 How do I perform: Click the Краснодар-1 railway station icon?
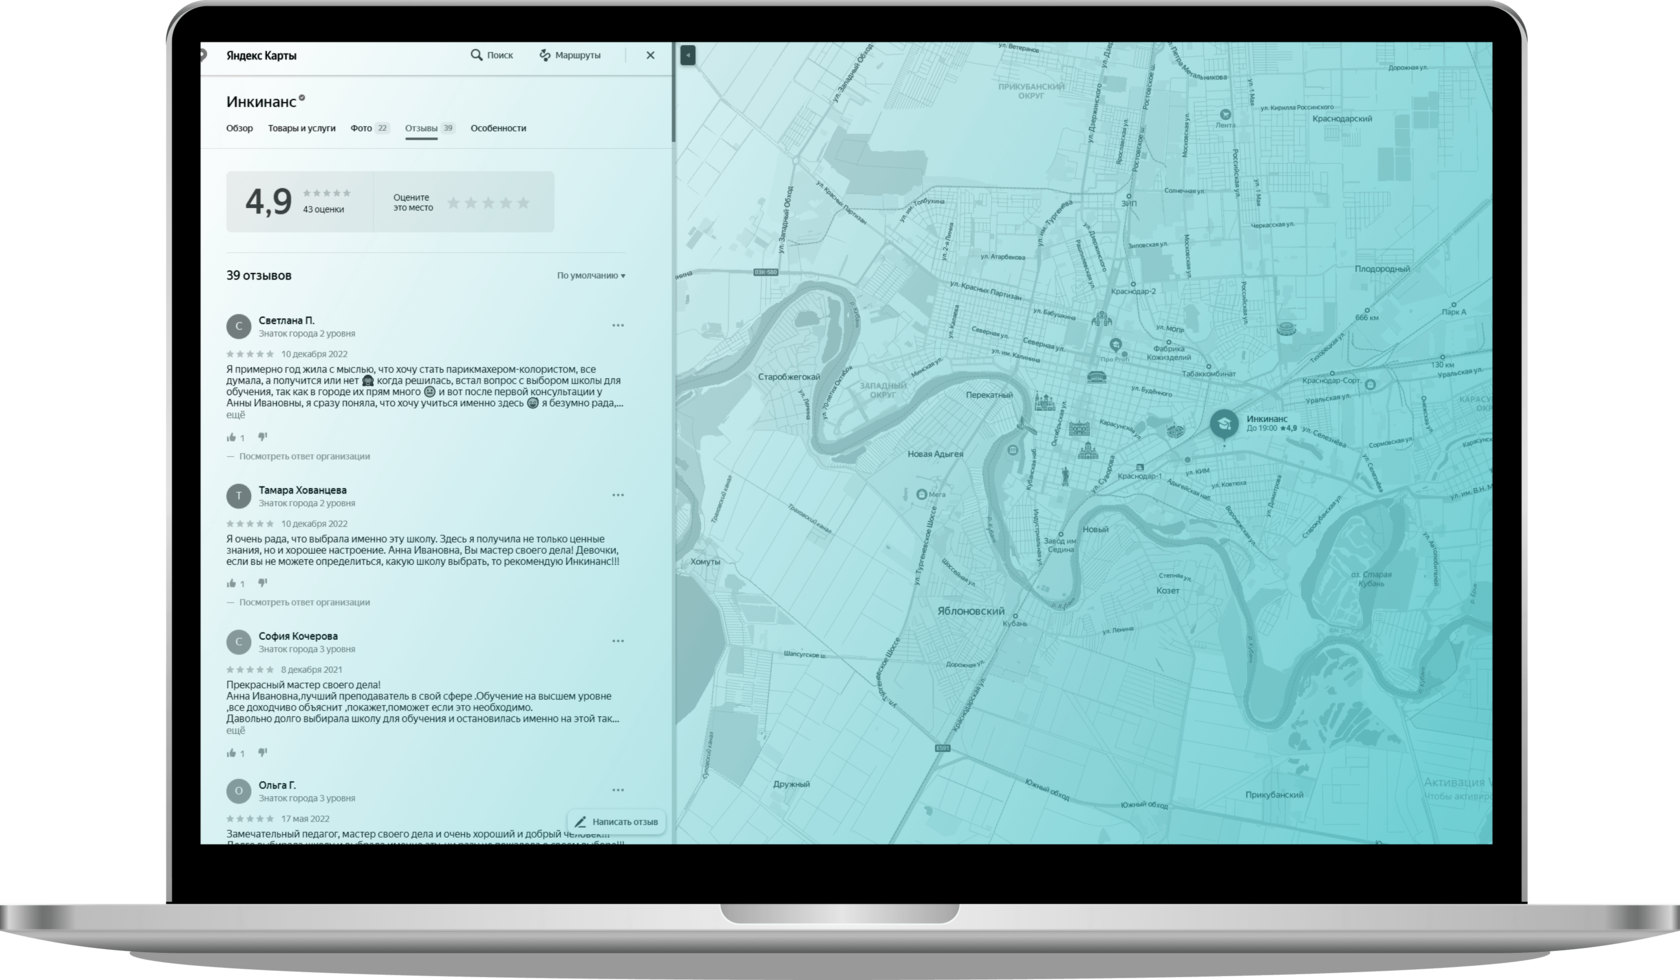[1139, 467]
